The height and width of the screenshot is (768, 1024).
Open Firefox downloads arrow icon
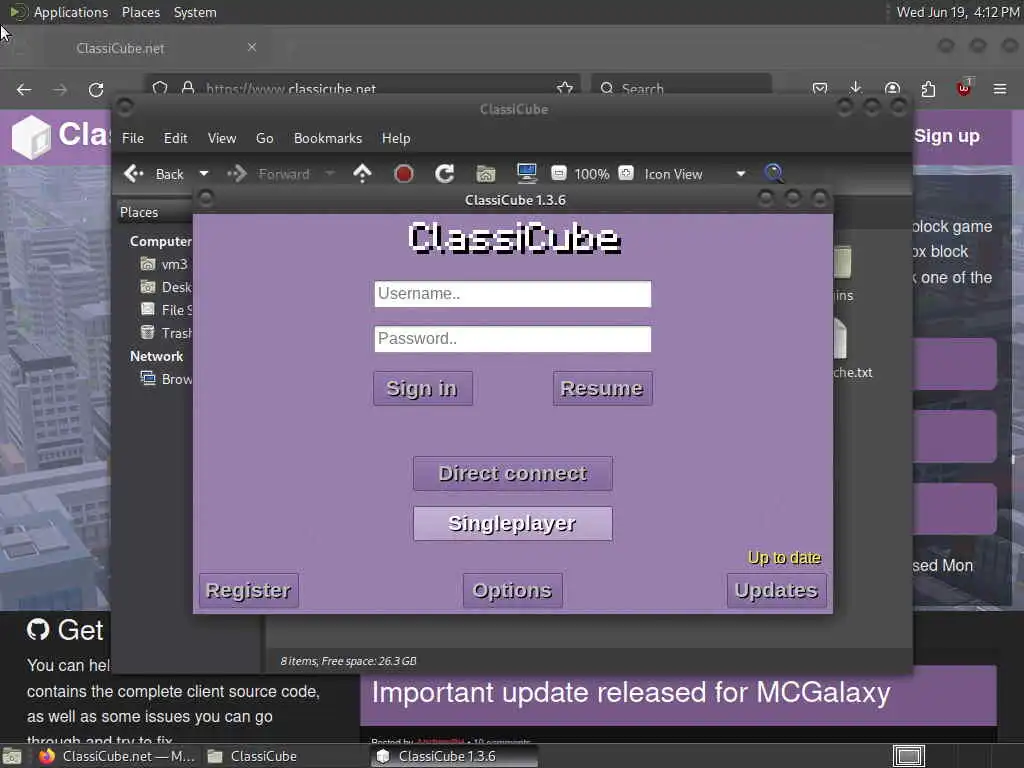tap(856, 88)
